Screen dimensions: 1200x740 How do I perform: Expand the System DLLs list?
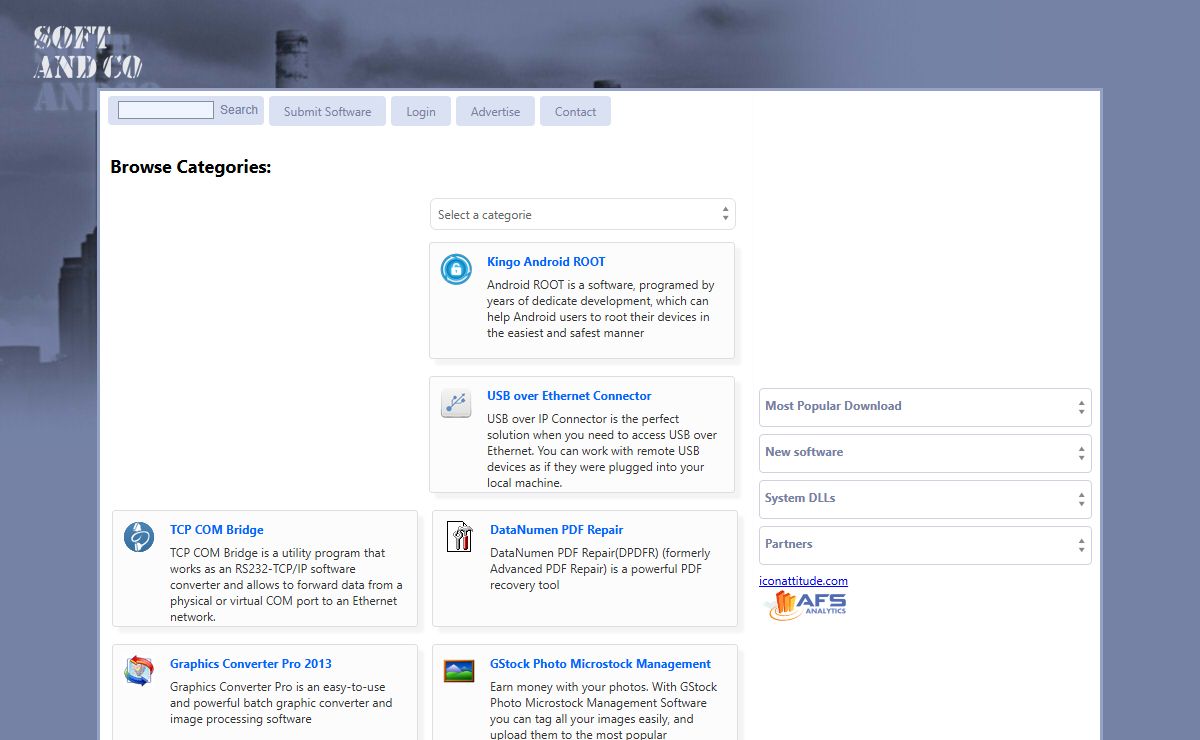(x=925, y=499)
